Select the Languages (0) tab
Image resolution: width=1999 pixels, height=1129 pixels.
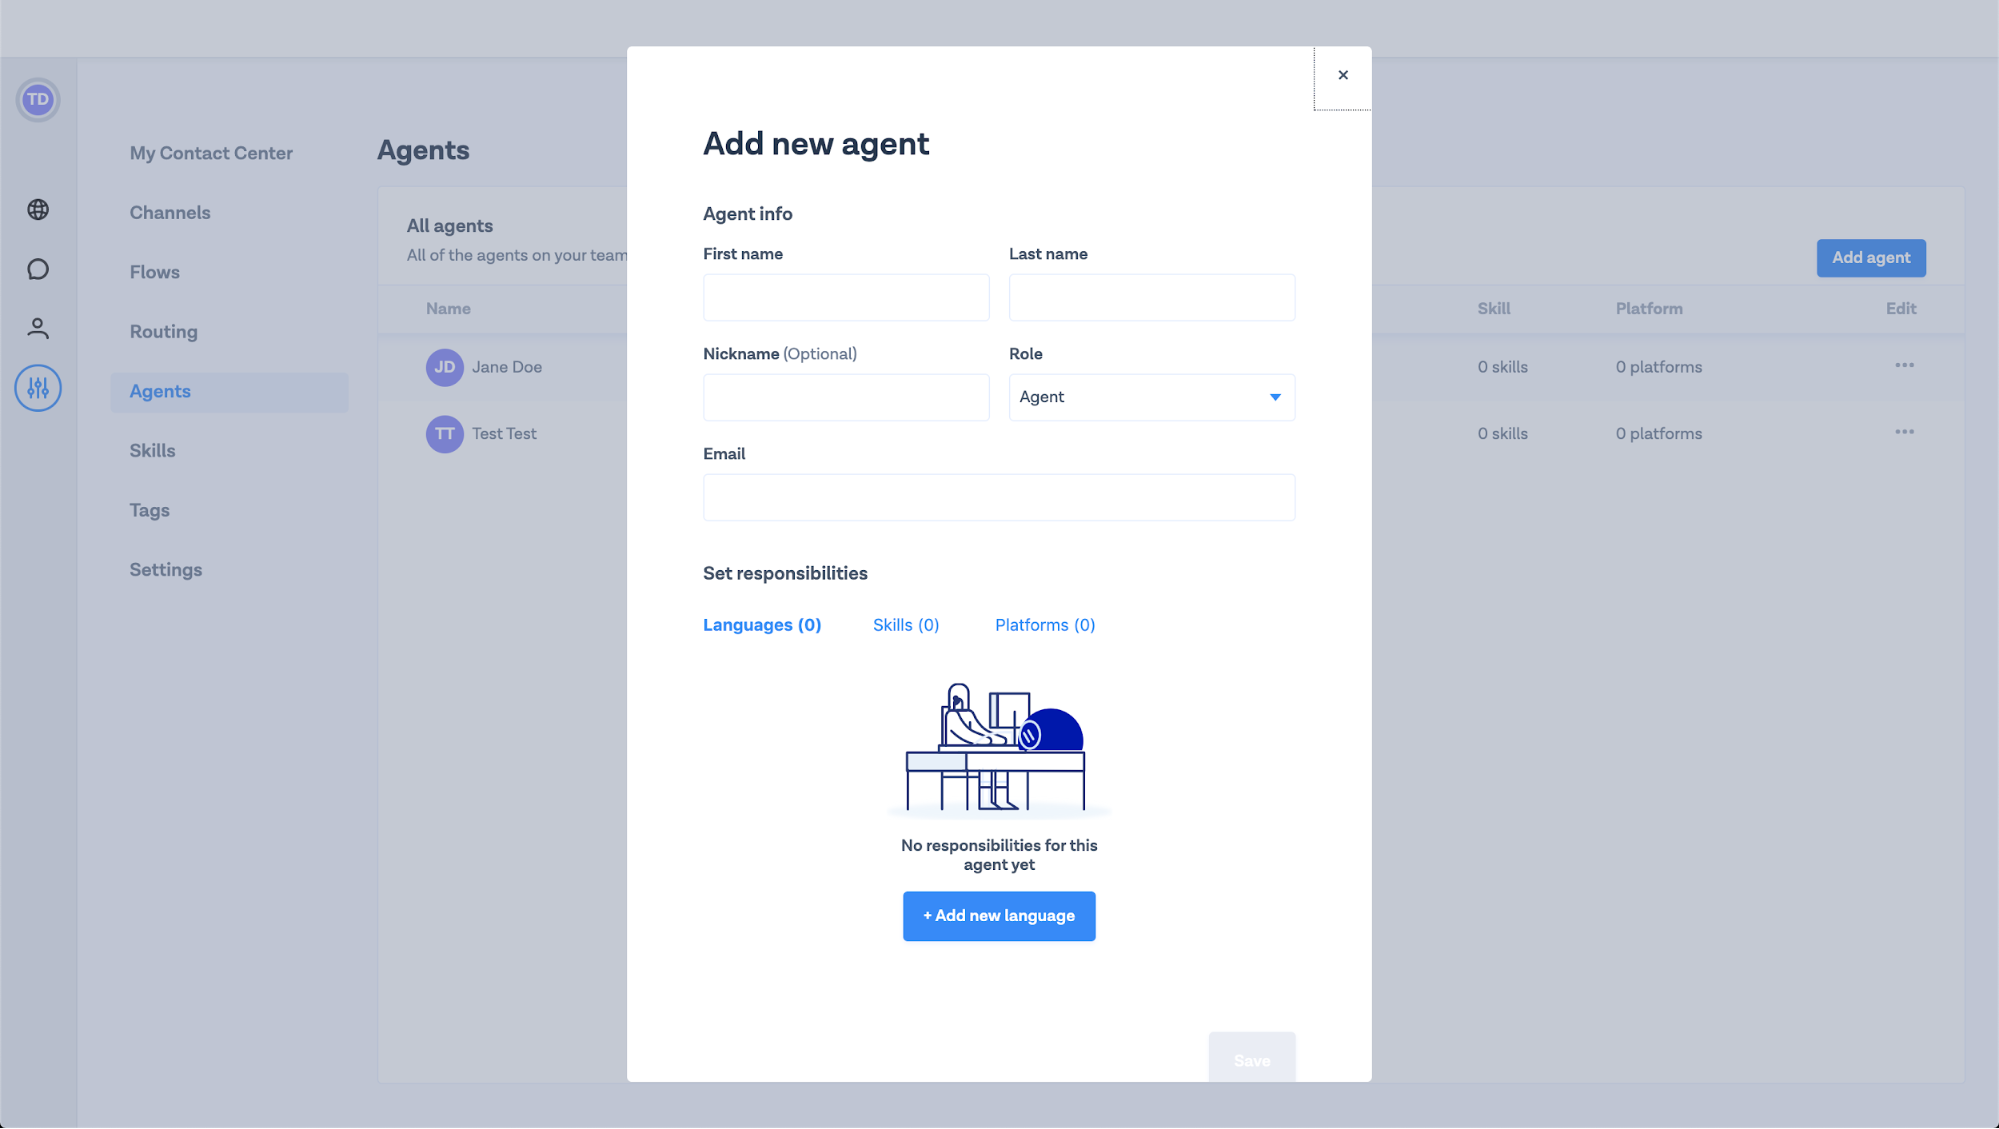click(x=762, y=625)
